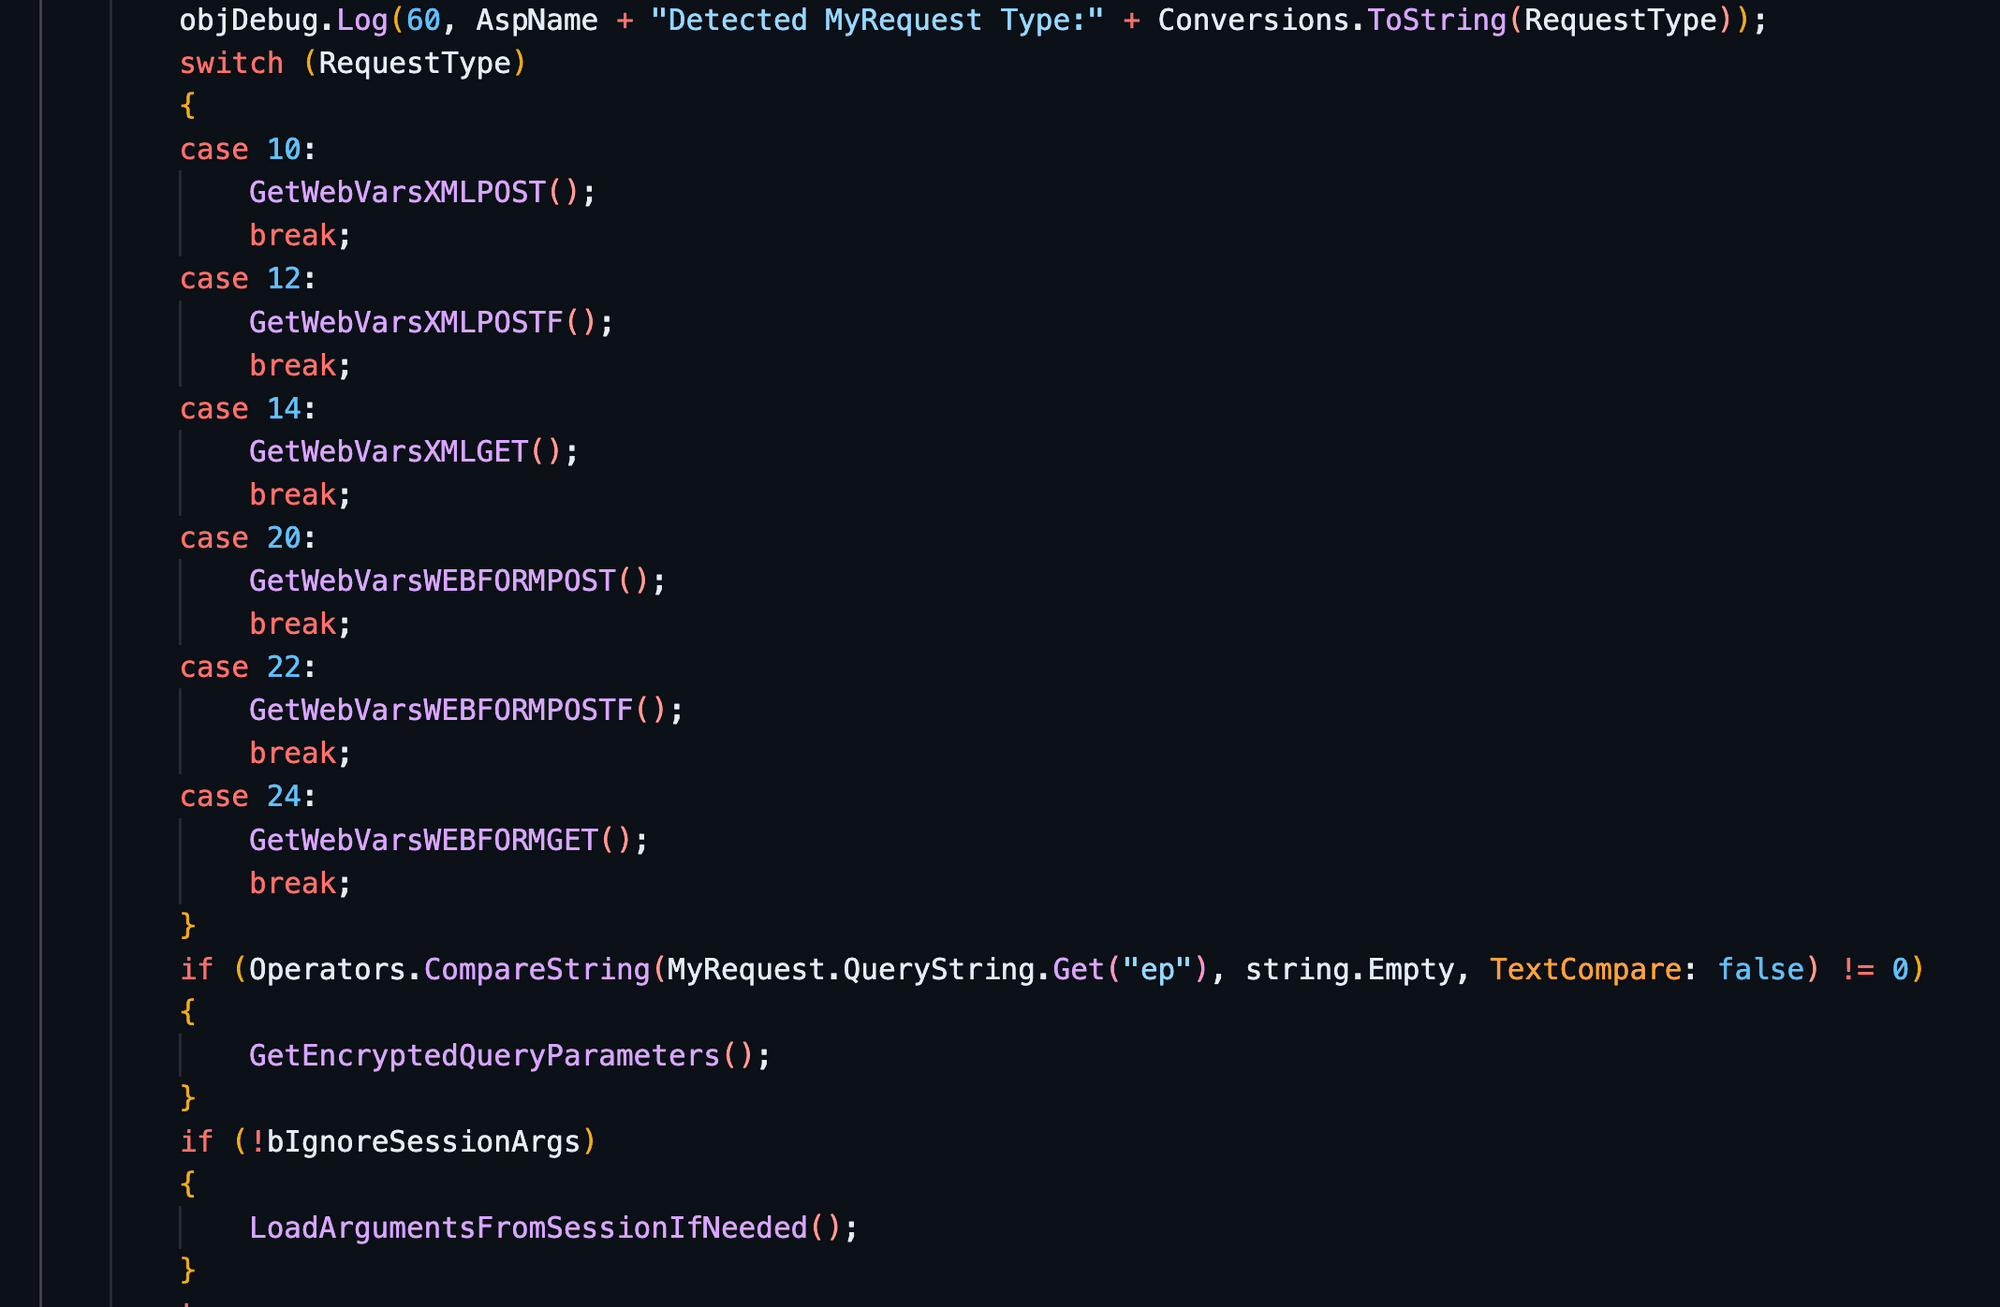Click Conversions.ToString in the log line
This screenshot has width=2000, height=1307.
1331,20
